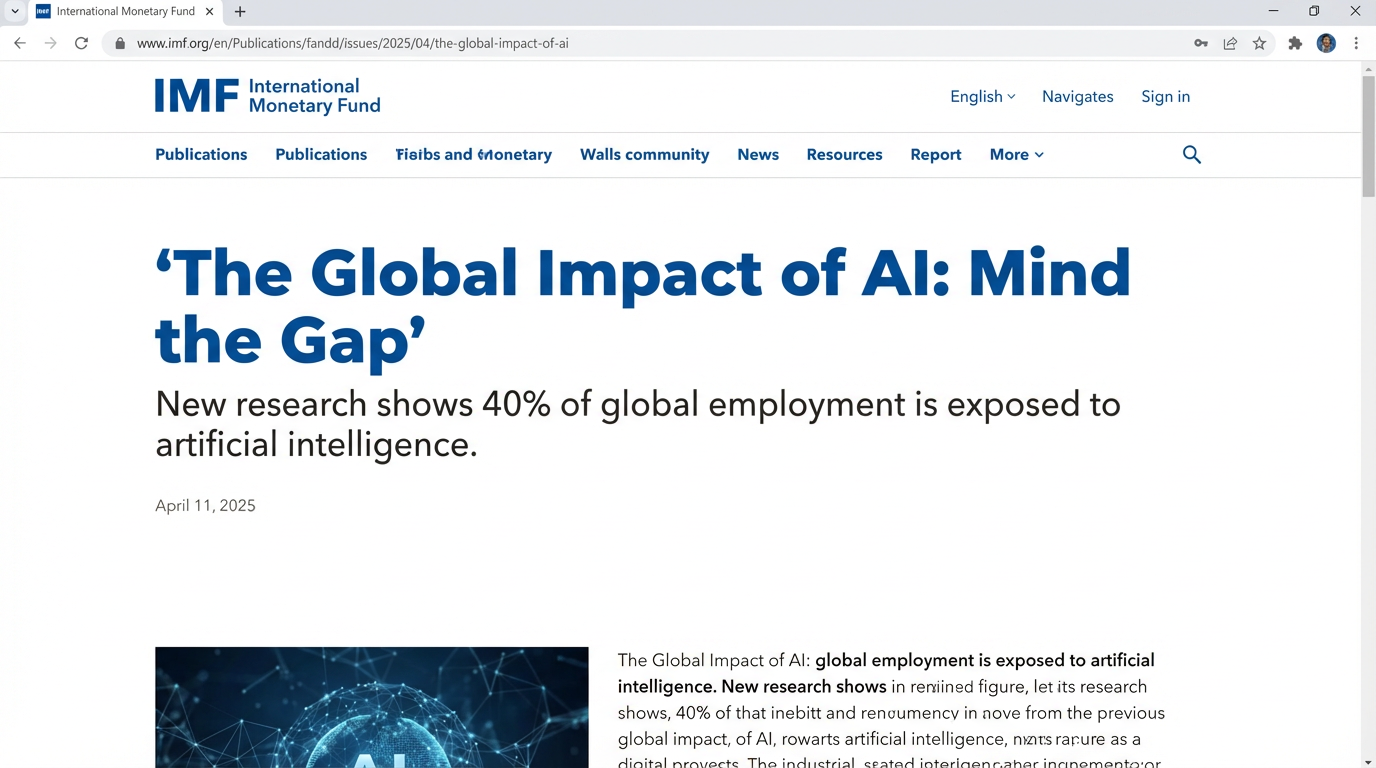Select the Resources navigation item
The height and width of the screenshot is (768, 1376).
point(844,155)
